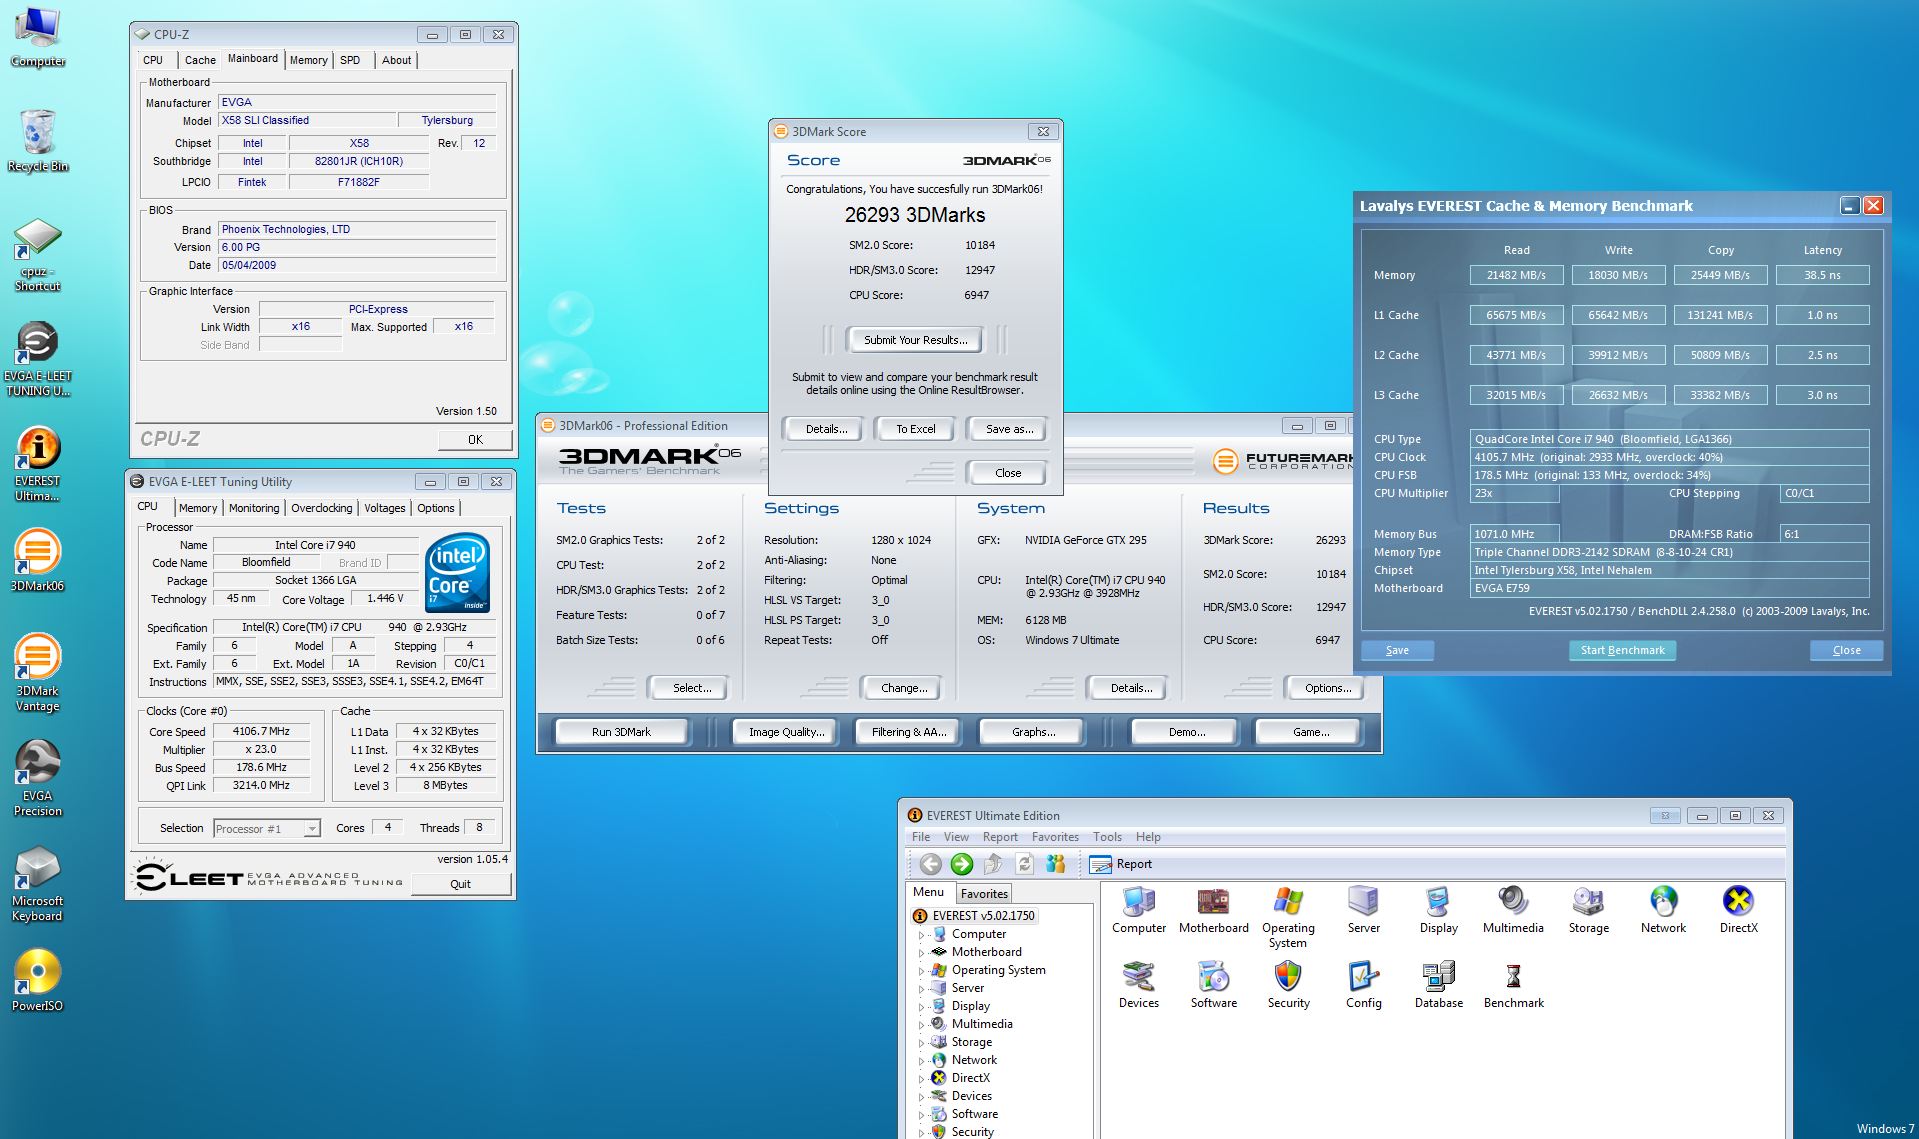Open the Tools menu in EVEREST
1919x1139 pixels.
tap(1107, 837)
